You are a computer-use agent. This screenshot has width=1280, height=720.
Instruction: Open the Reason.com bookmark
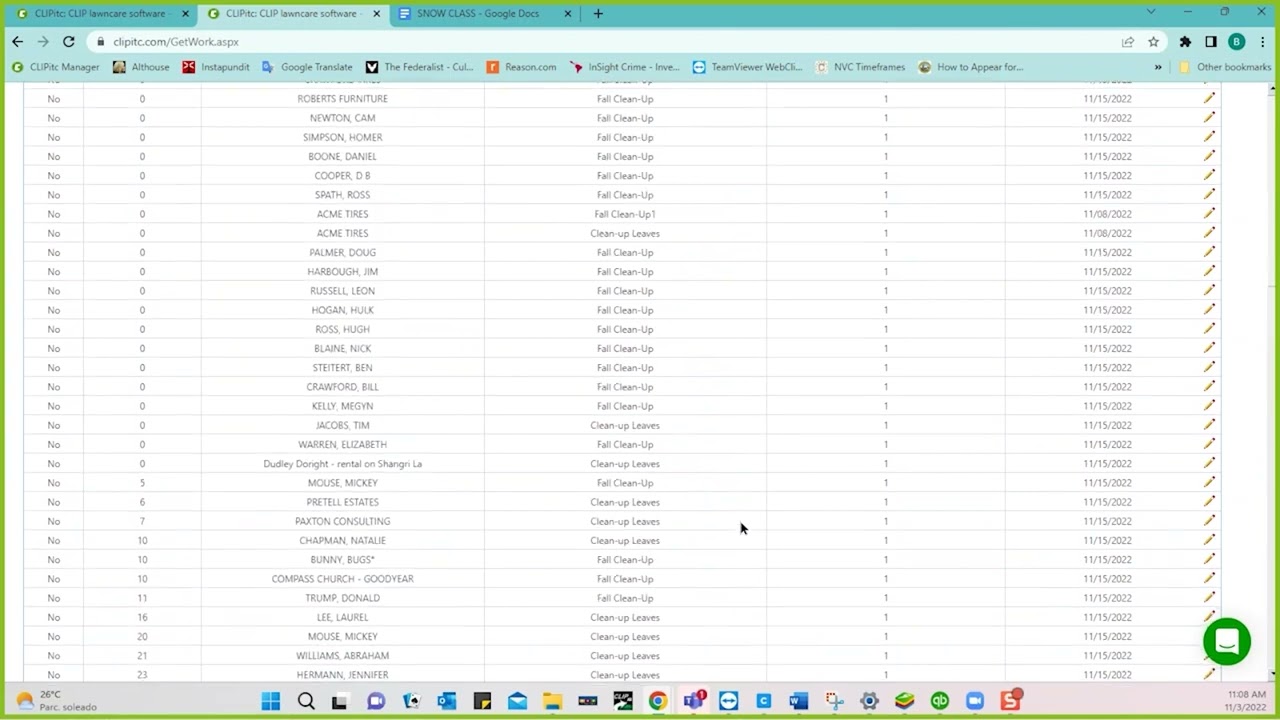(521, 67)
